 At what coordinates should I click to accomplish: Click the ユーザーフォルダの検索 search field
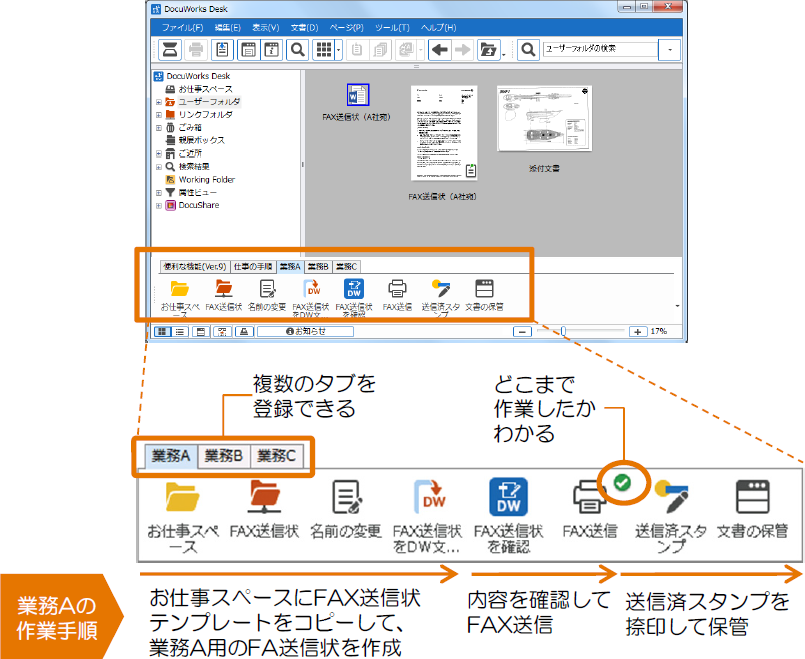(x=600, y=49)
